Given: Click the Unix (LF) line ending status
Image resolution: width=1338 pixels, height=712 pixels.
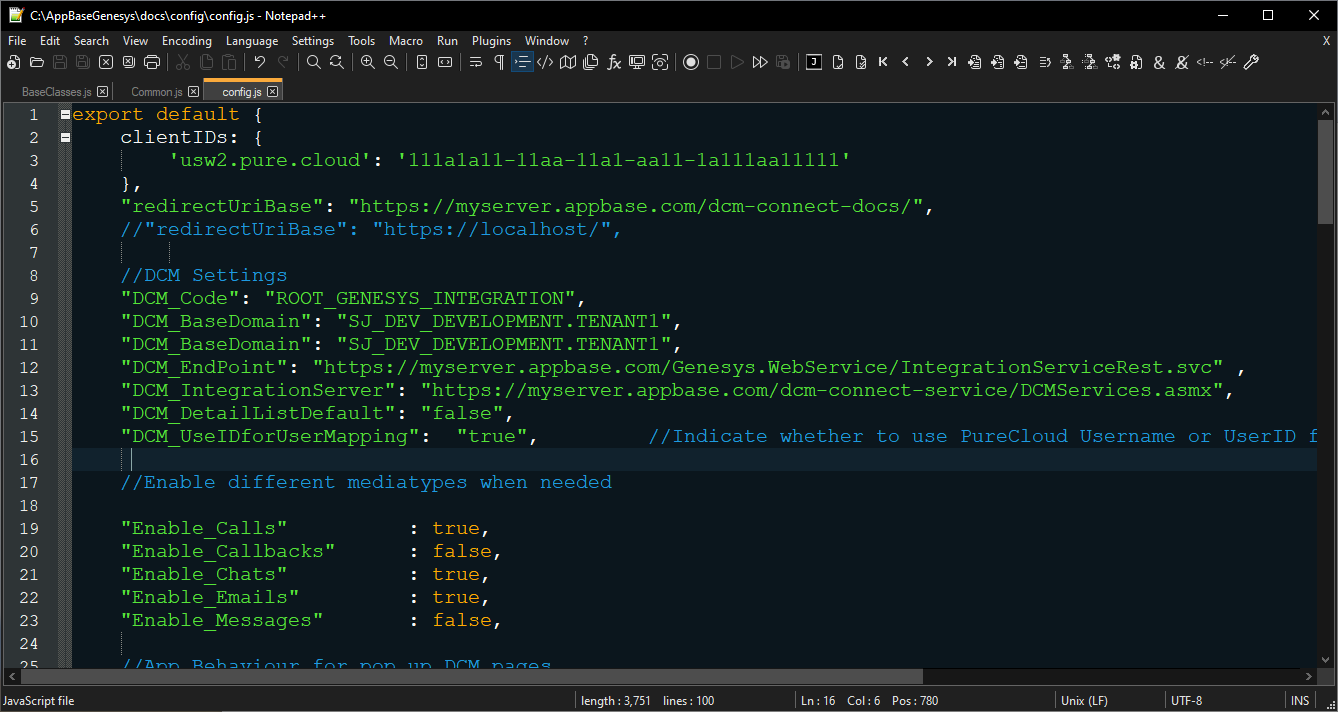Looking at the screenshot, I should click(1084, 701).
